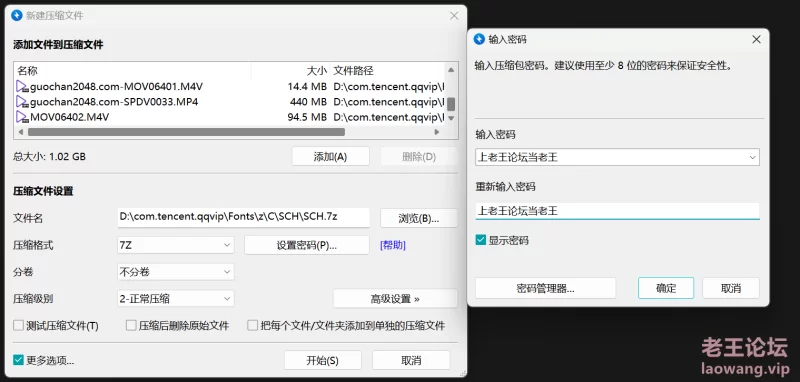
Task: Click the 14.4 MB size cell
Action: (307, 87)
